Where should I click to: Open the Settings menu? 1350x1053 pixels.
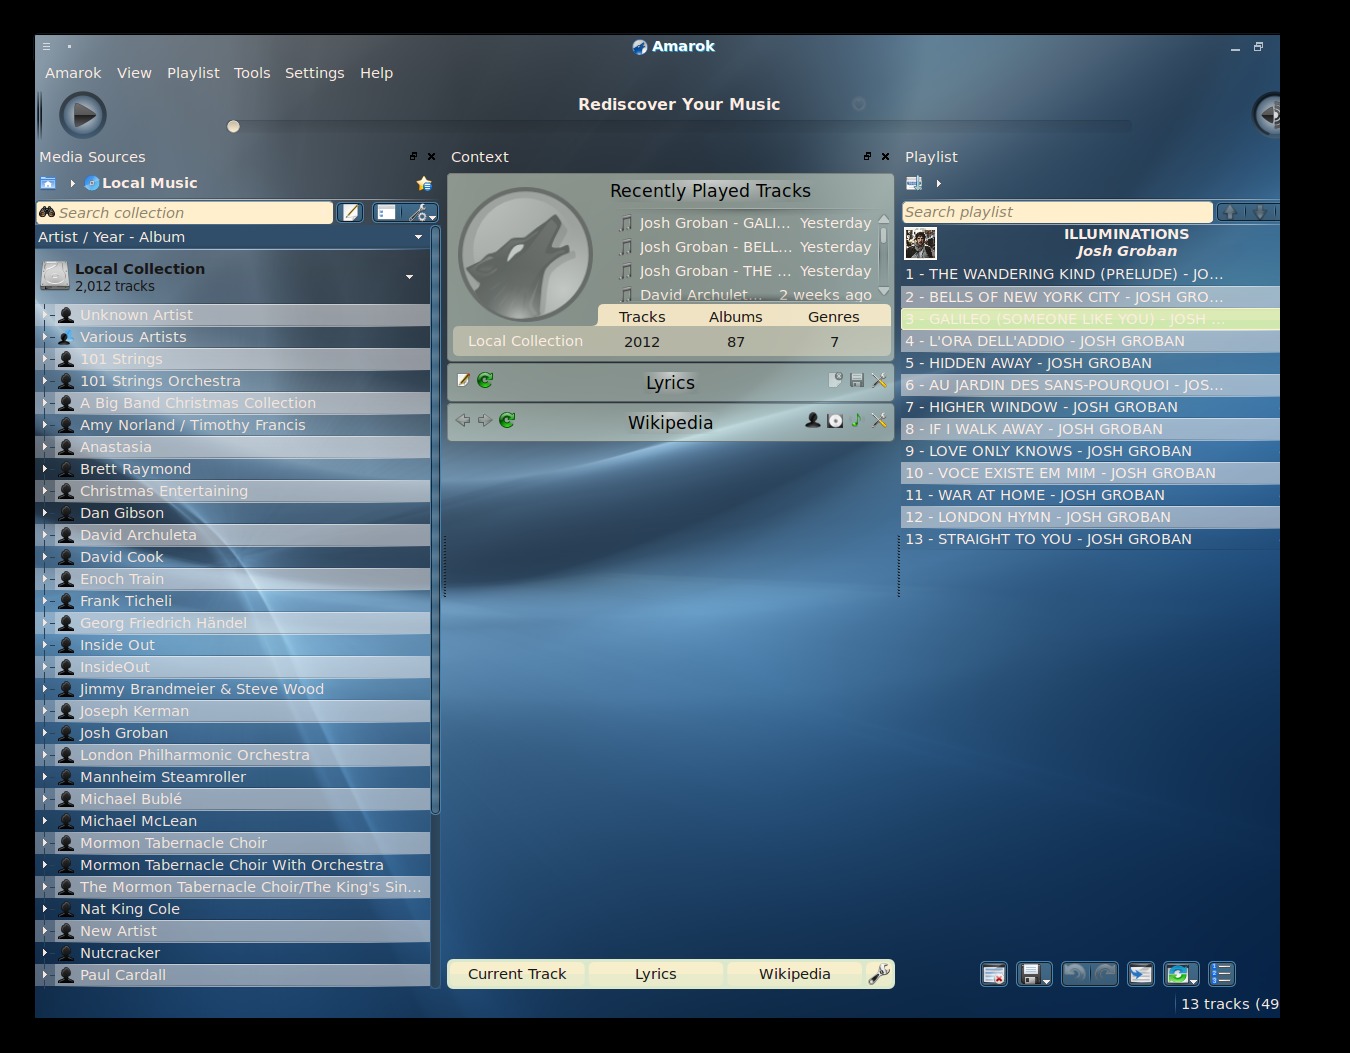[x=314, y=73]
